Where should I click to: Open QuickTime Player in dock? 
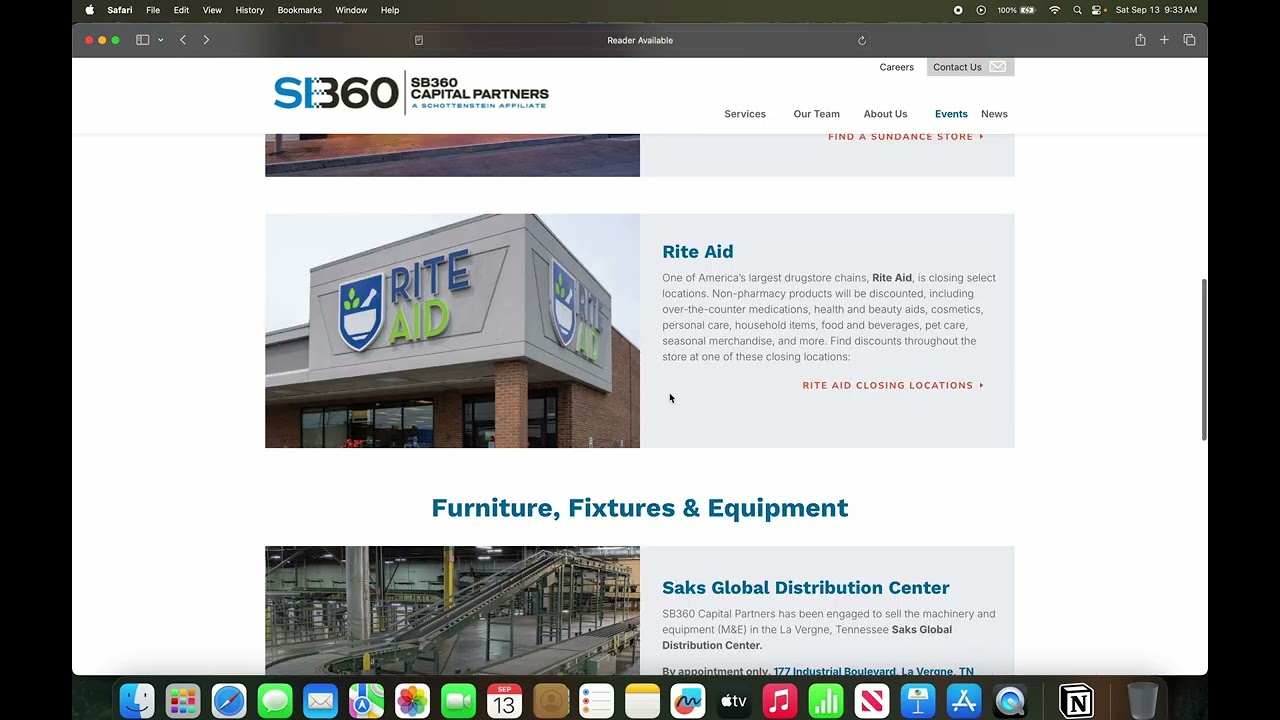[x=1010, y=701]
